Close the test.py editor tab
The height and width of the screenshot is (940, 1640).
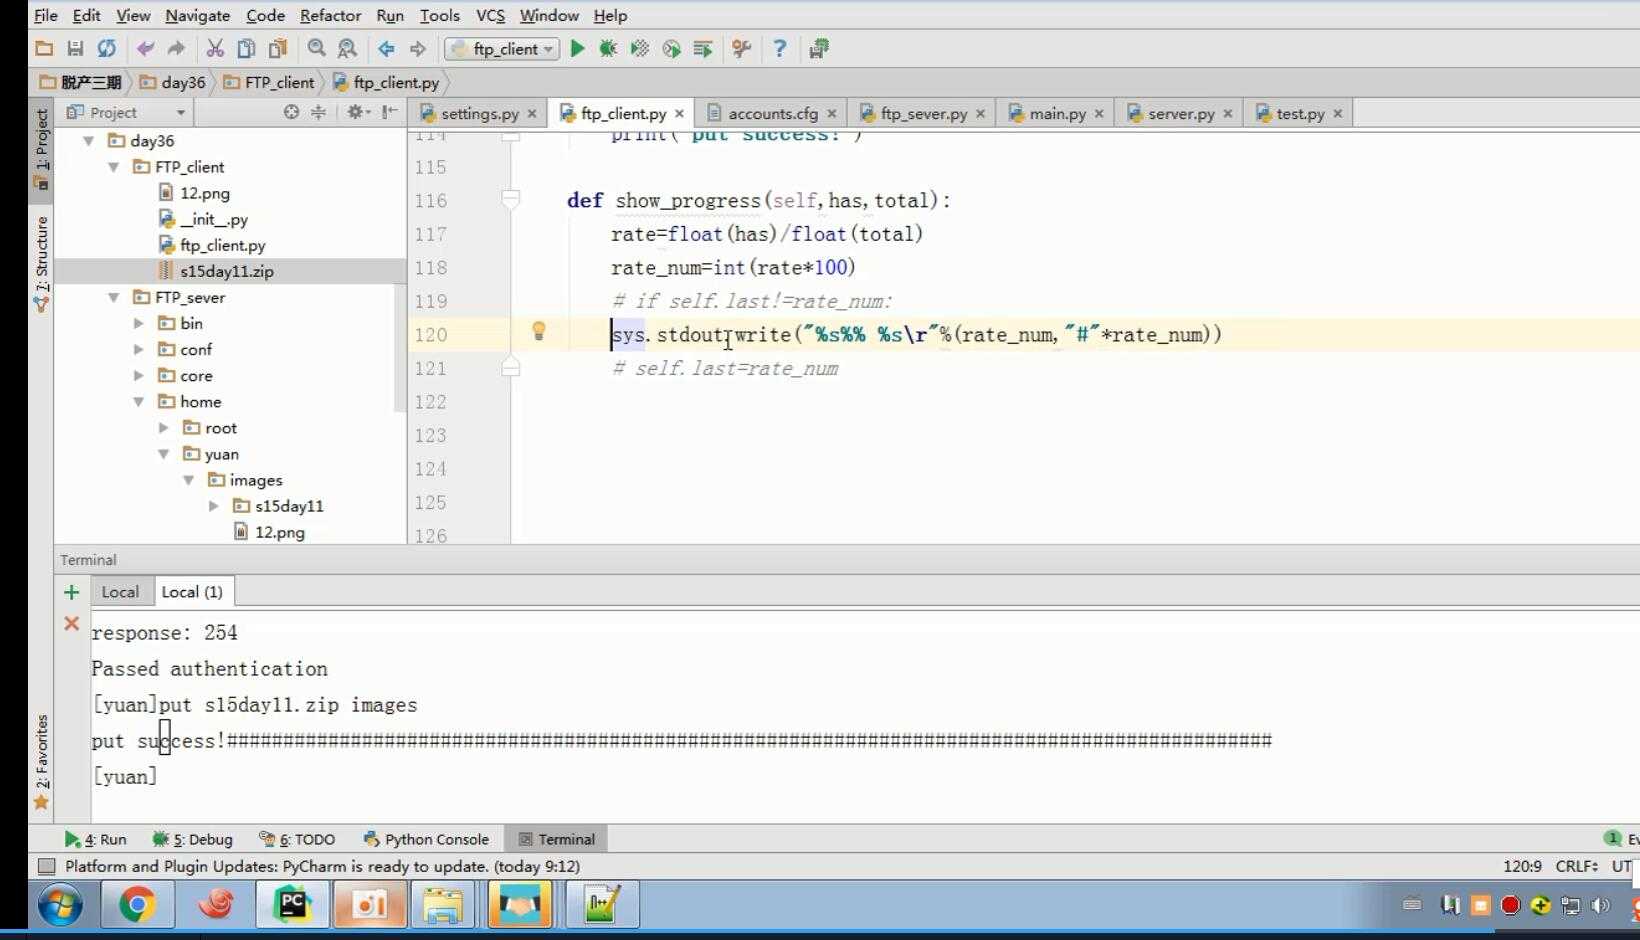pyautogui.click(x=1338, y=114)
